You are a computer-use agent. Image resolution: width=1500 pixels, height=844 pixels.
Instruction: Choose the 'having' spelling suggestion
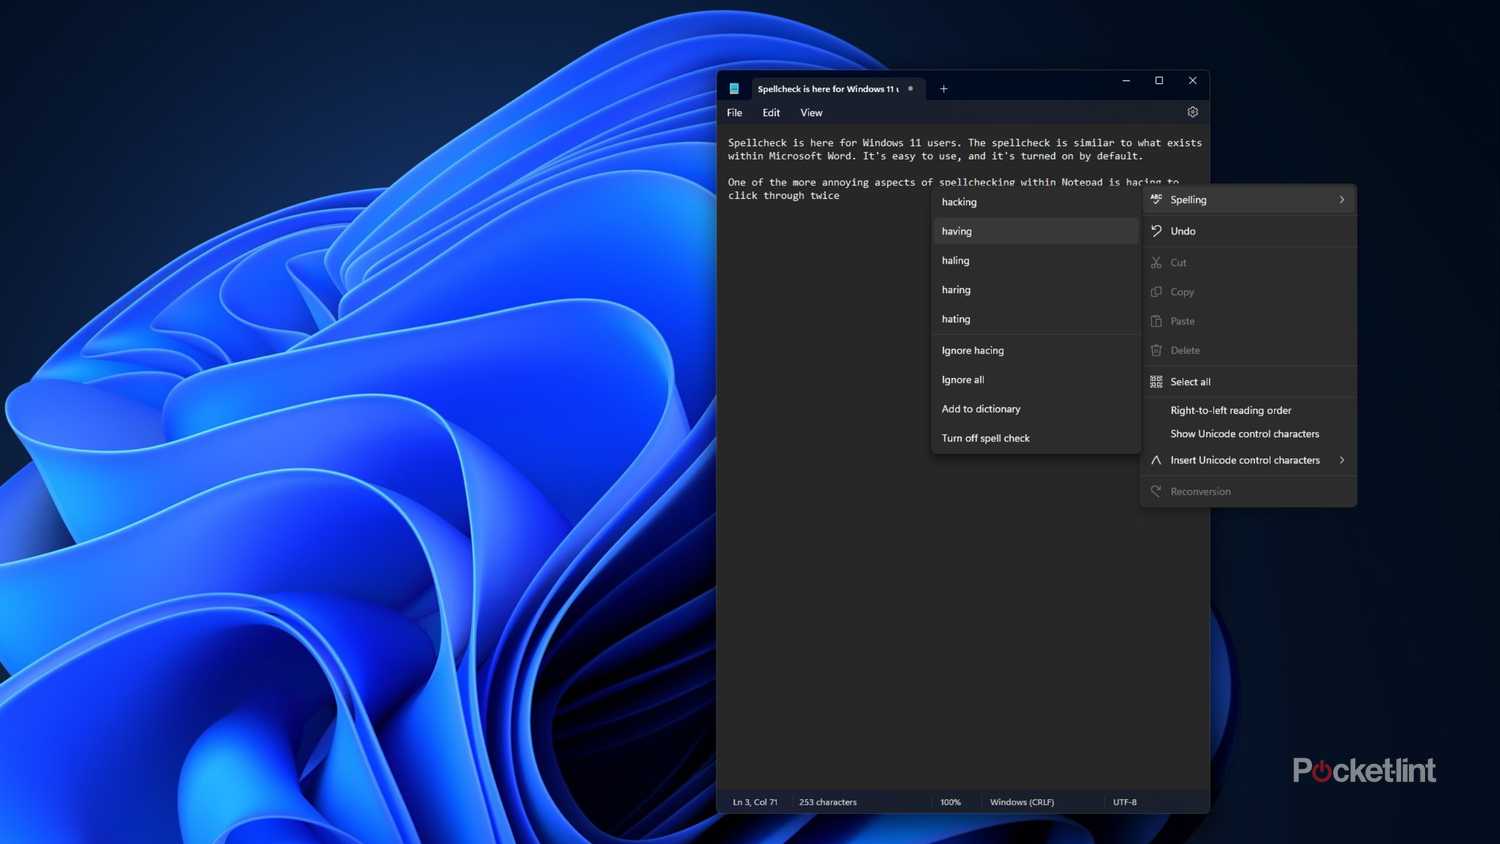pyautogui.click(x=957, y=231)
